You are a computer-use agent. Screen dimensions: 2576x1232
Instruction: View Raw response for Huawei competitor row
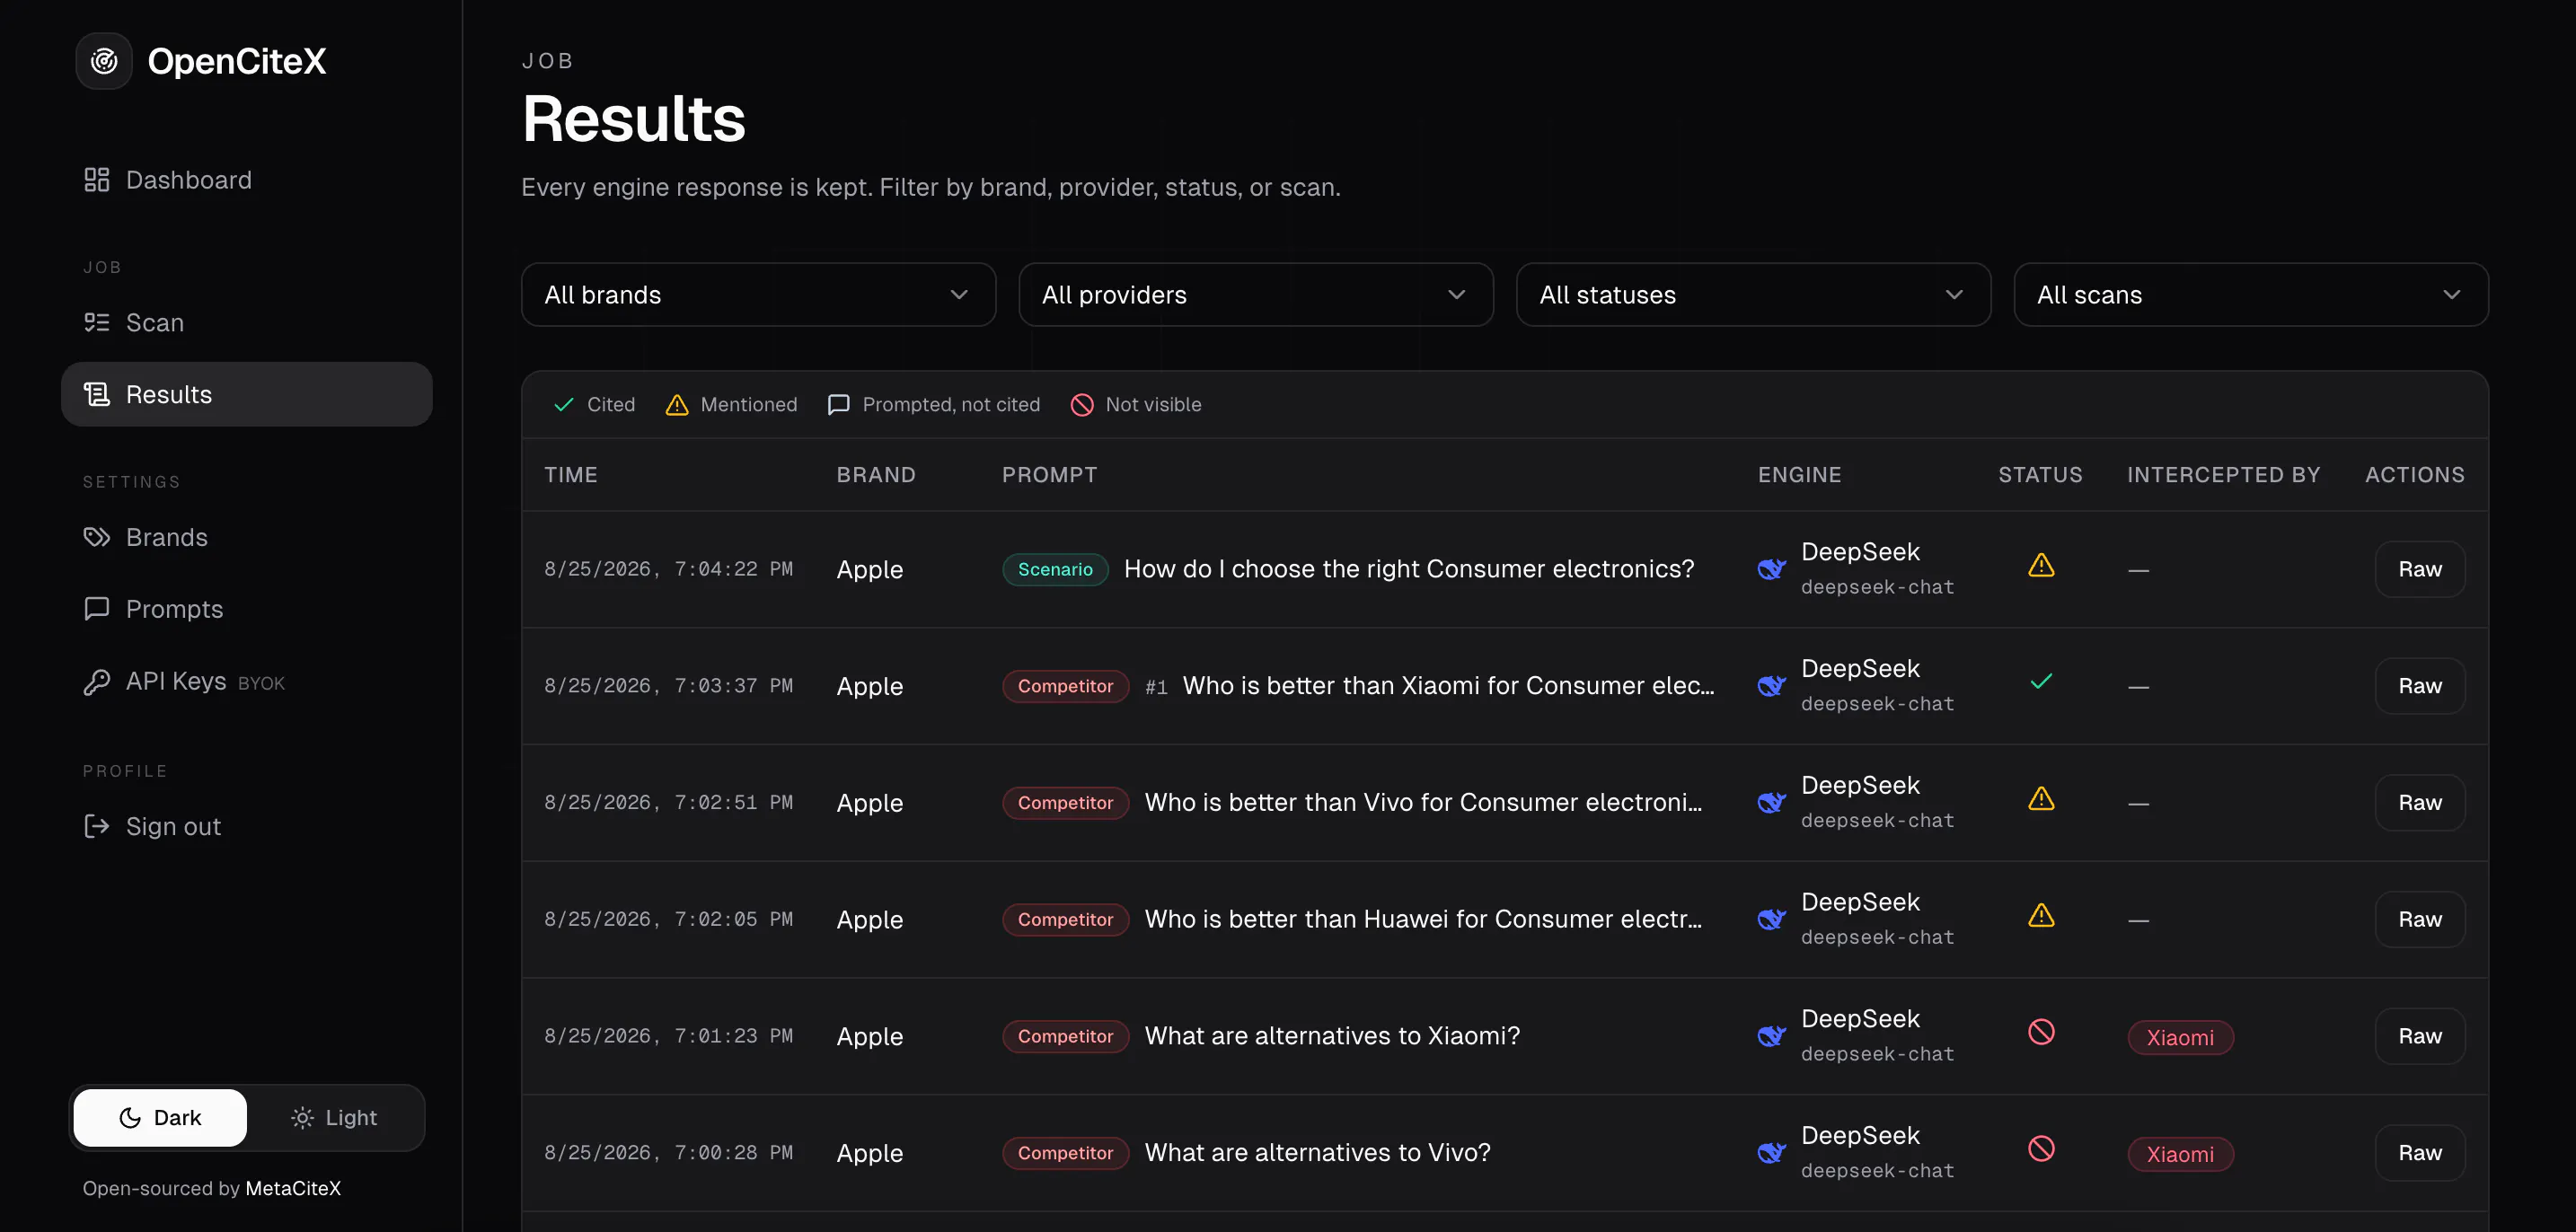(x=2420, y=919)
